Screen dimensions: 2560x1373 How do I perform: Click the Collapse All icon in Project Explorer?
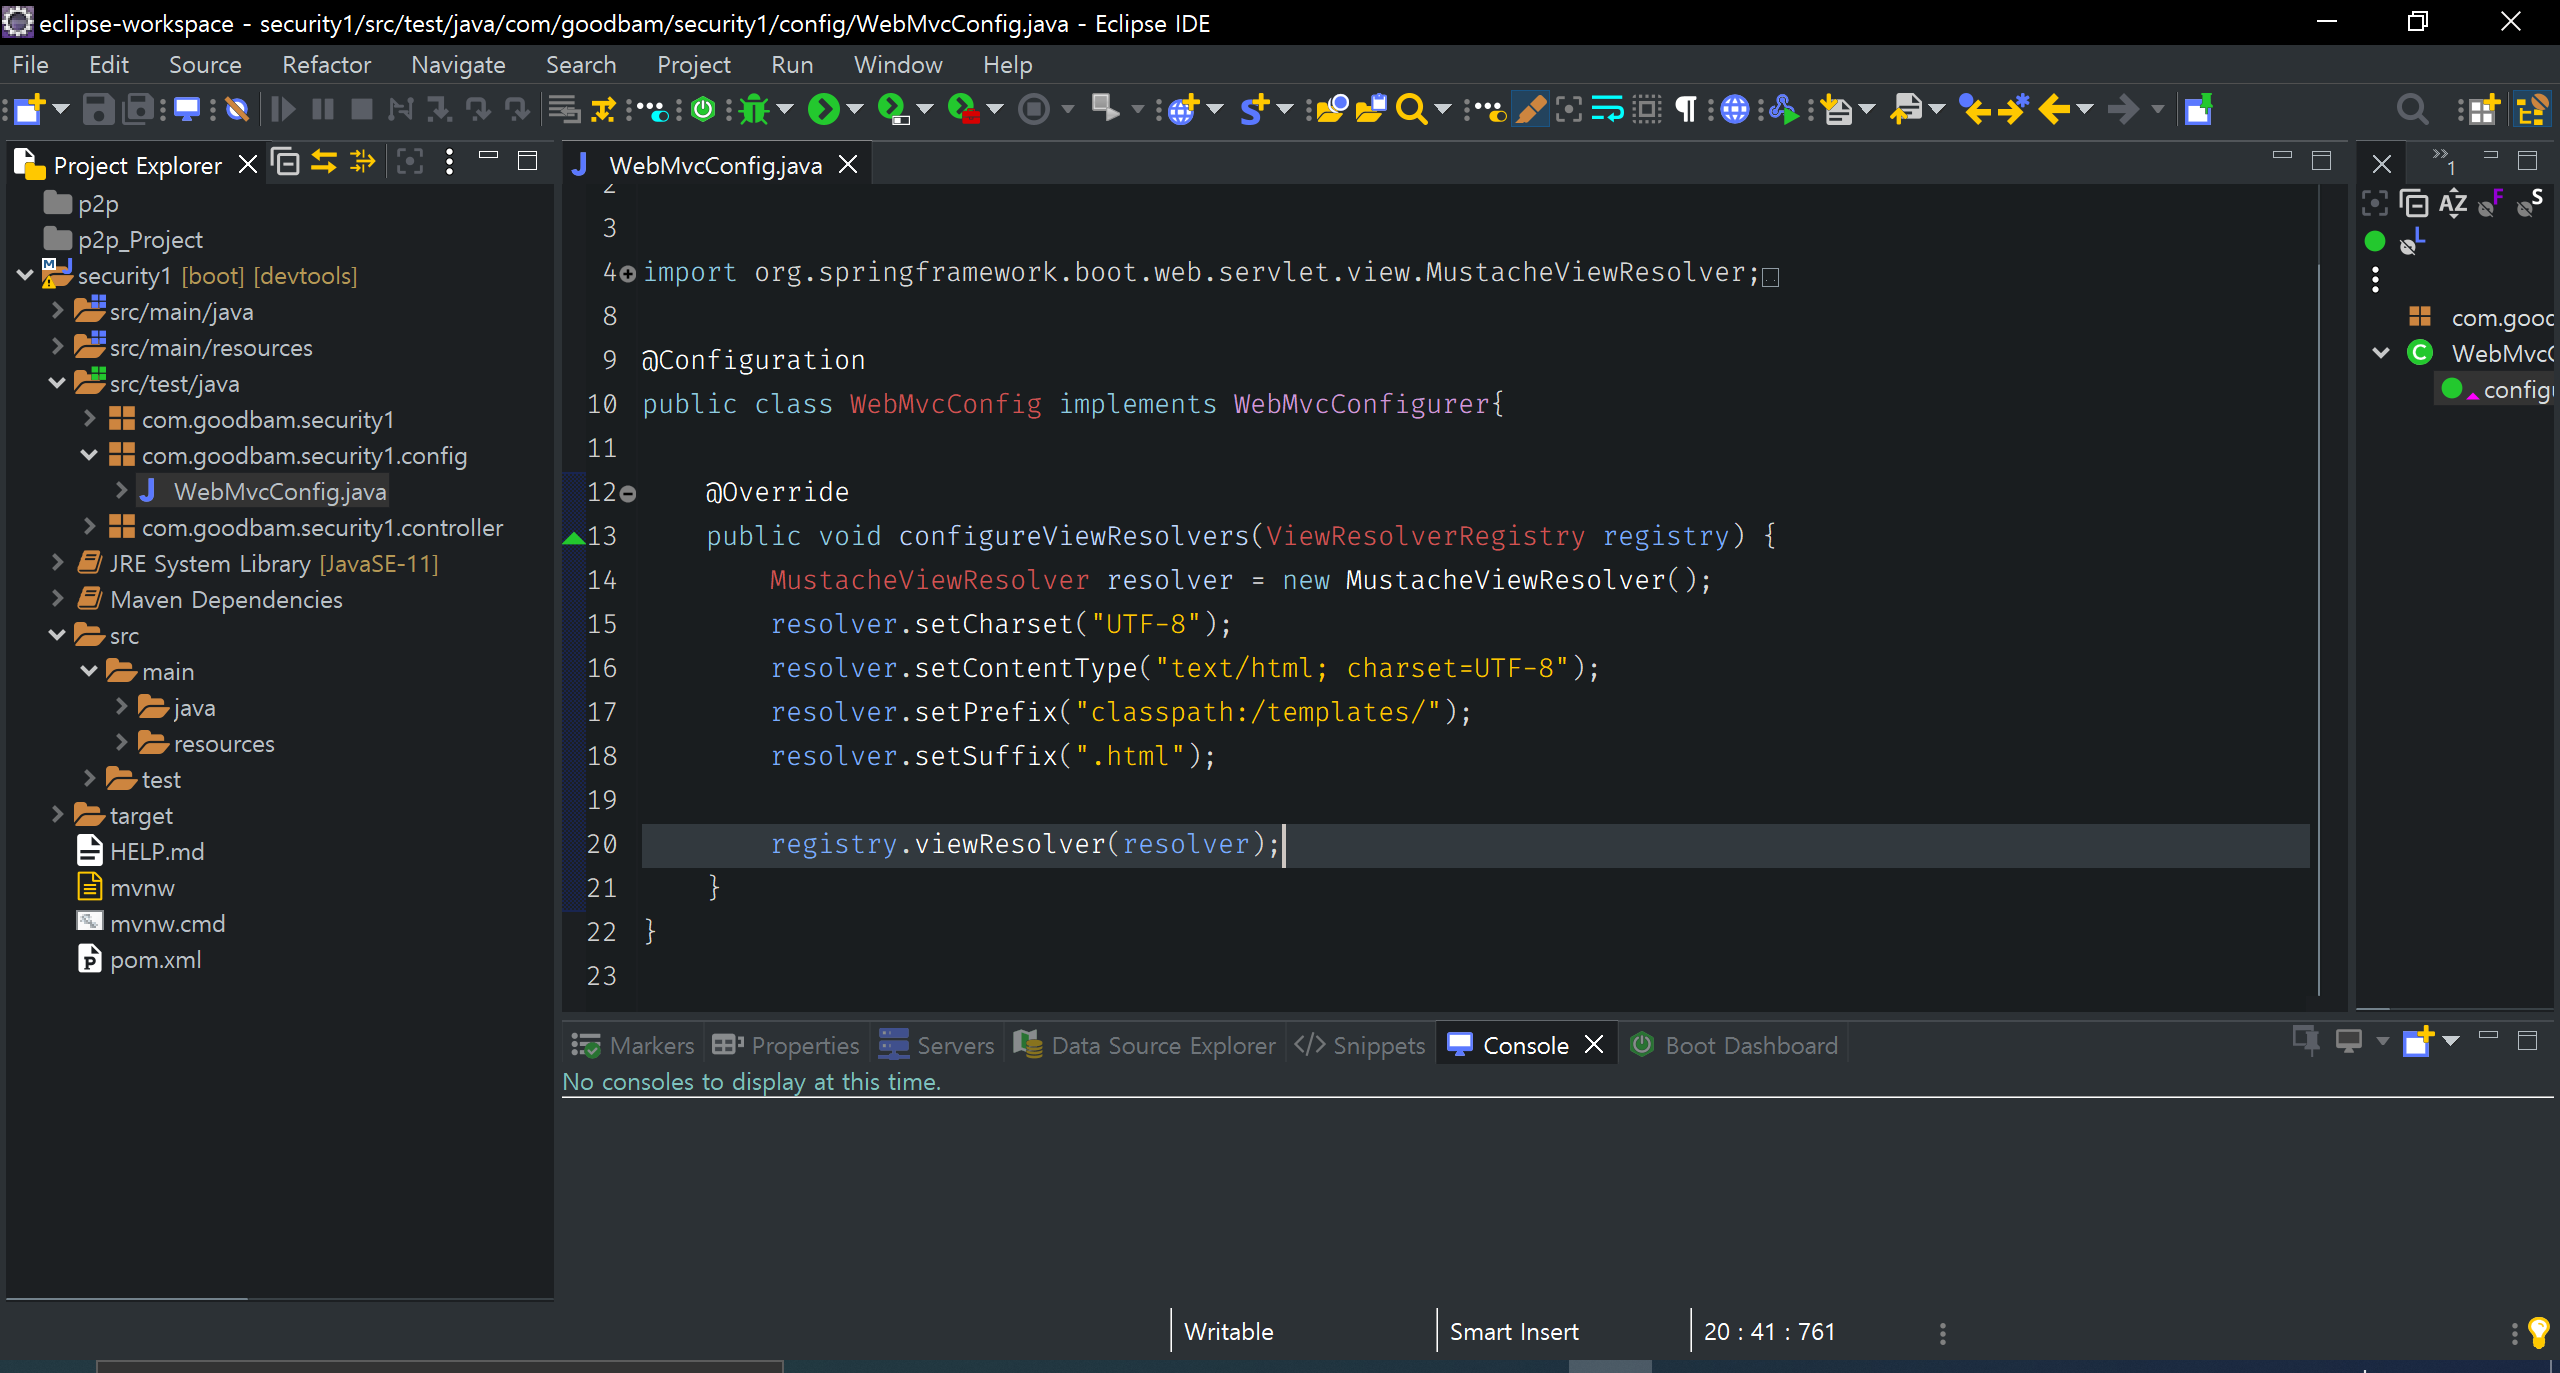point(286,162)
